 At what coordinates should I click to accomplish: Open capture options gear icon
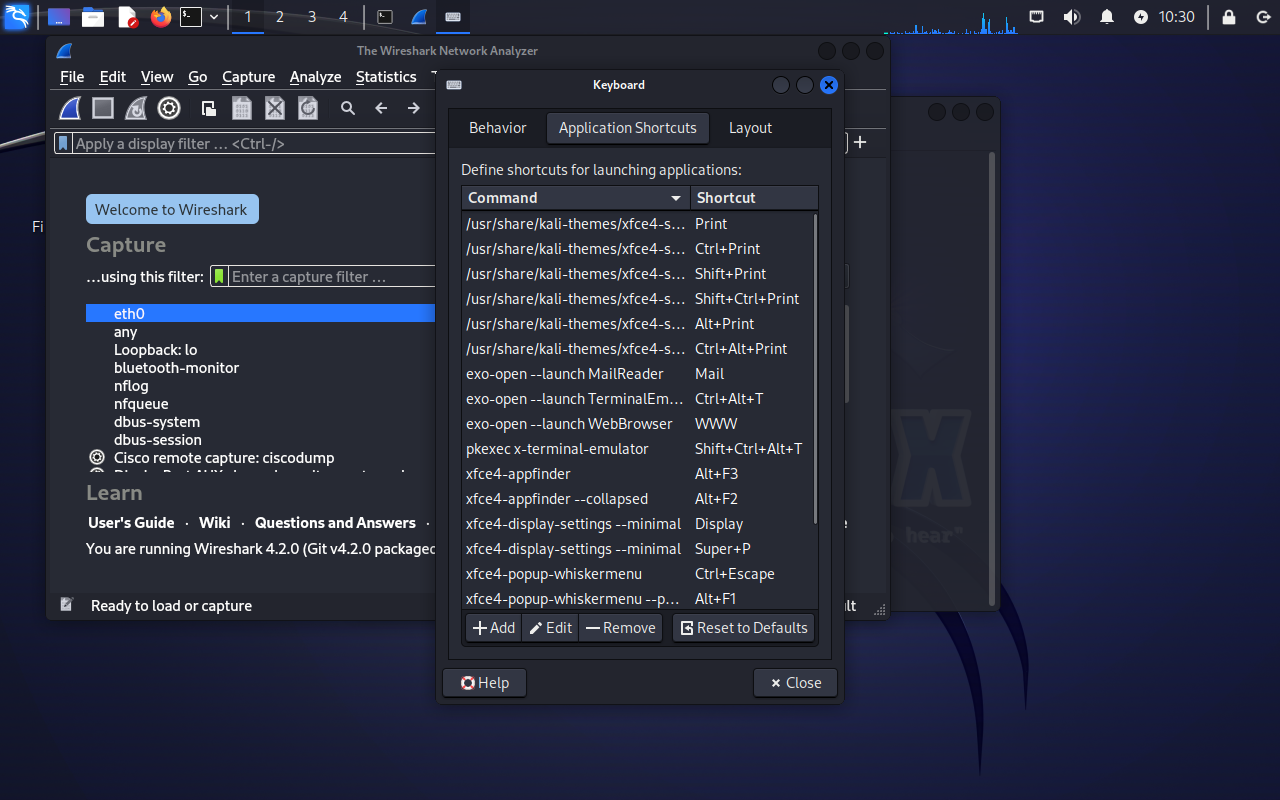[169, 108]
